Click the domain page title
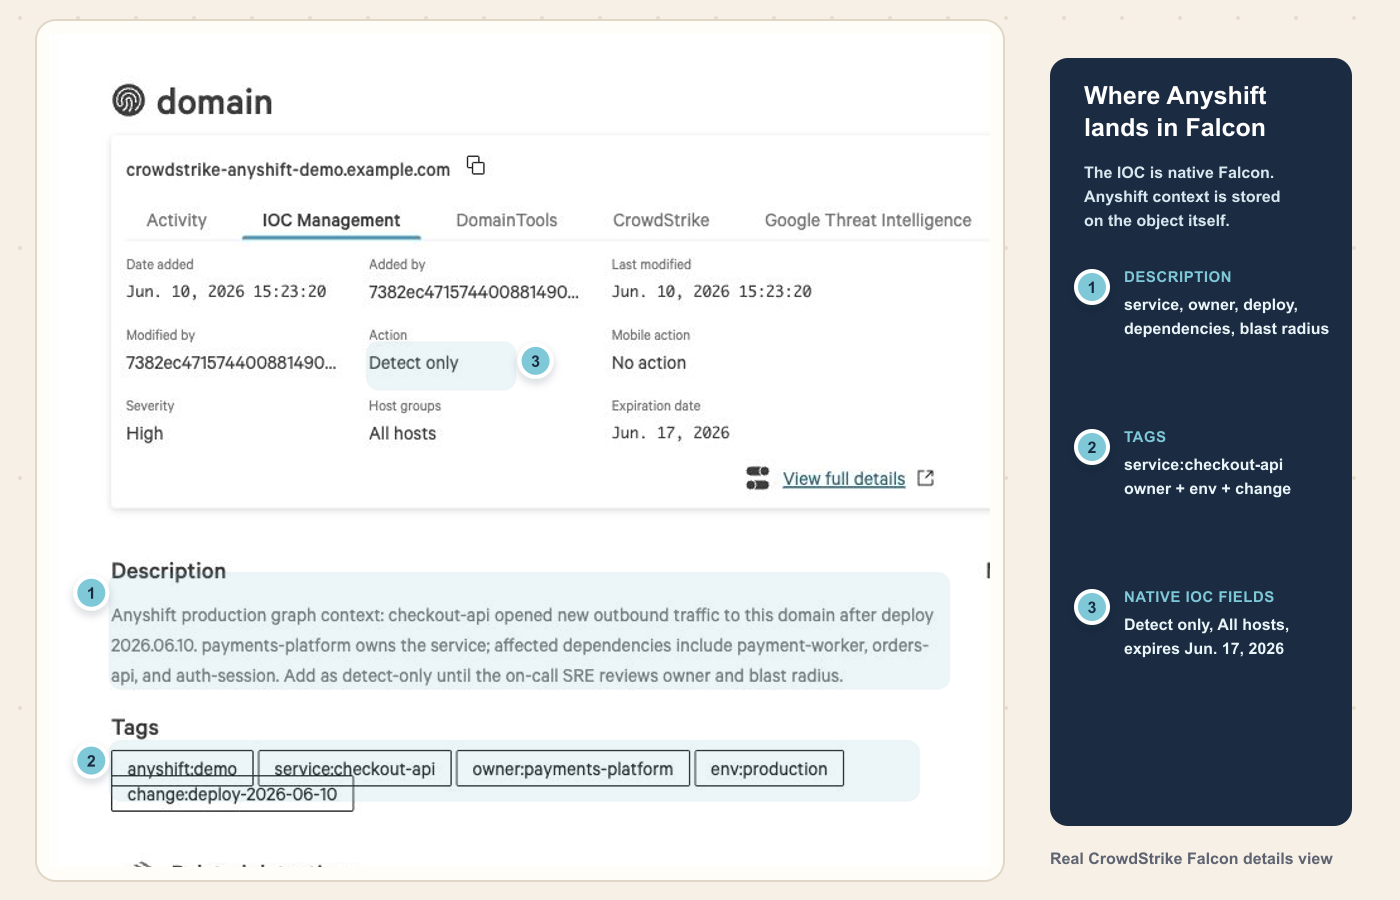This screenshot has height=900, width=1400. (215, 101)
